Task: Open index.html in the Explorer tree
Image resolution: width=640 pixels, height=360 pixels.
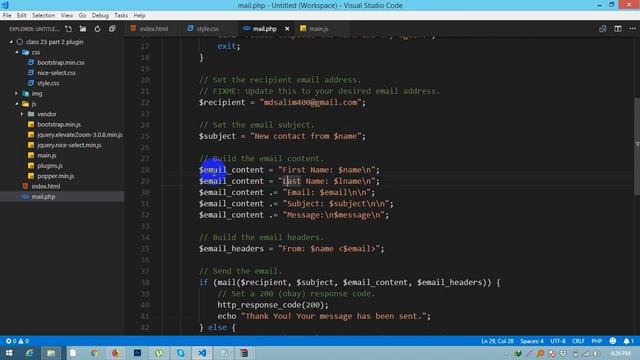Action: pos(46,186)
